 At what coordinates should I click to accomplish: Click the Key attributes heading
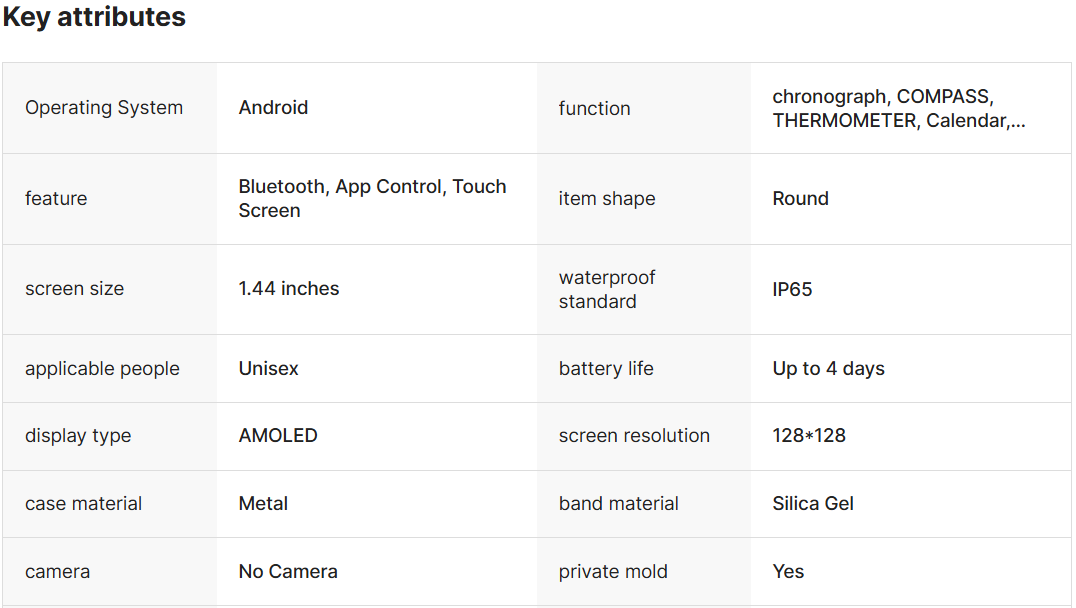click(x=94, y=17)
